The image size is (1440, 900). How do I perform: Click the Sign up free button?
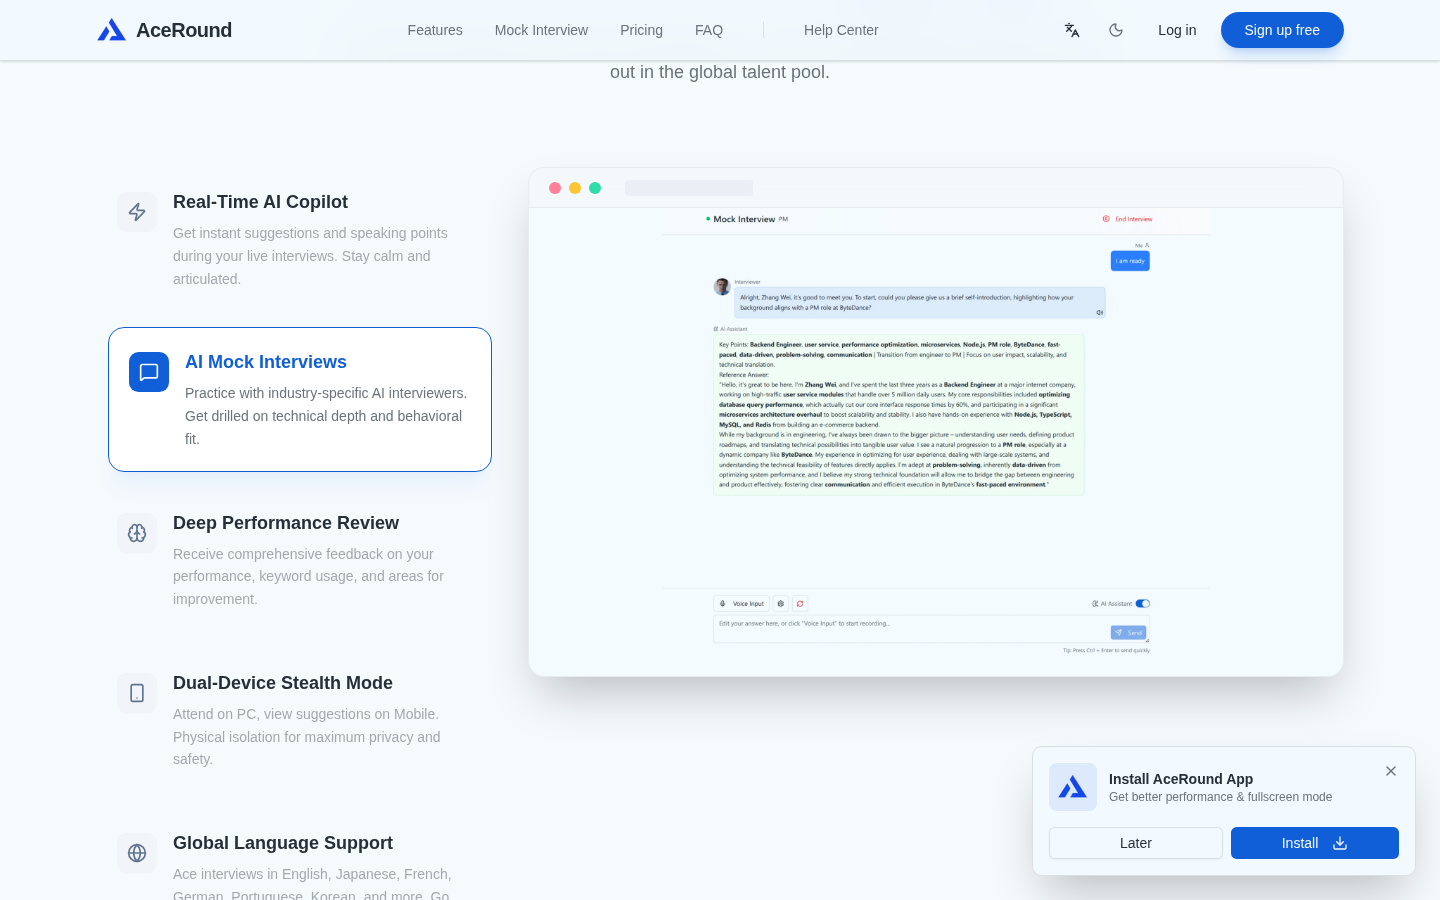[1282, 30]
